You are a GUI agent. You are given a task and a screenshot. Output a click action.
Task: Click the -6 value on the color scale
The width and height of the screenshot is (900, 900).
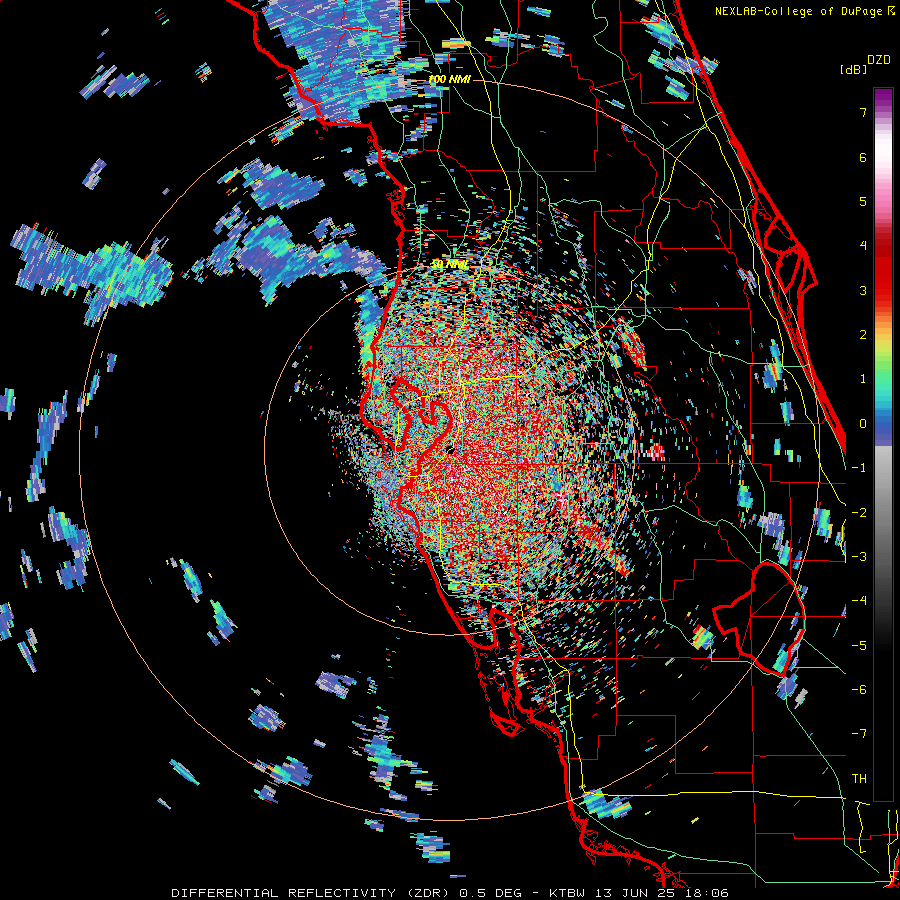click(x=859, y=690)
